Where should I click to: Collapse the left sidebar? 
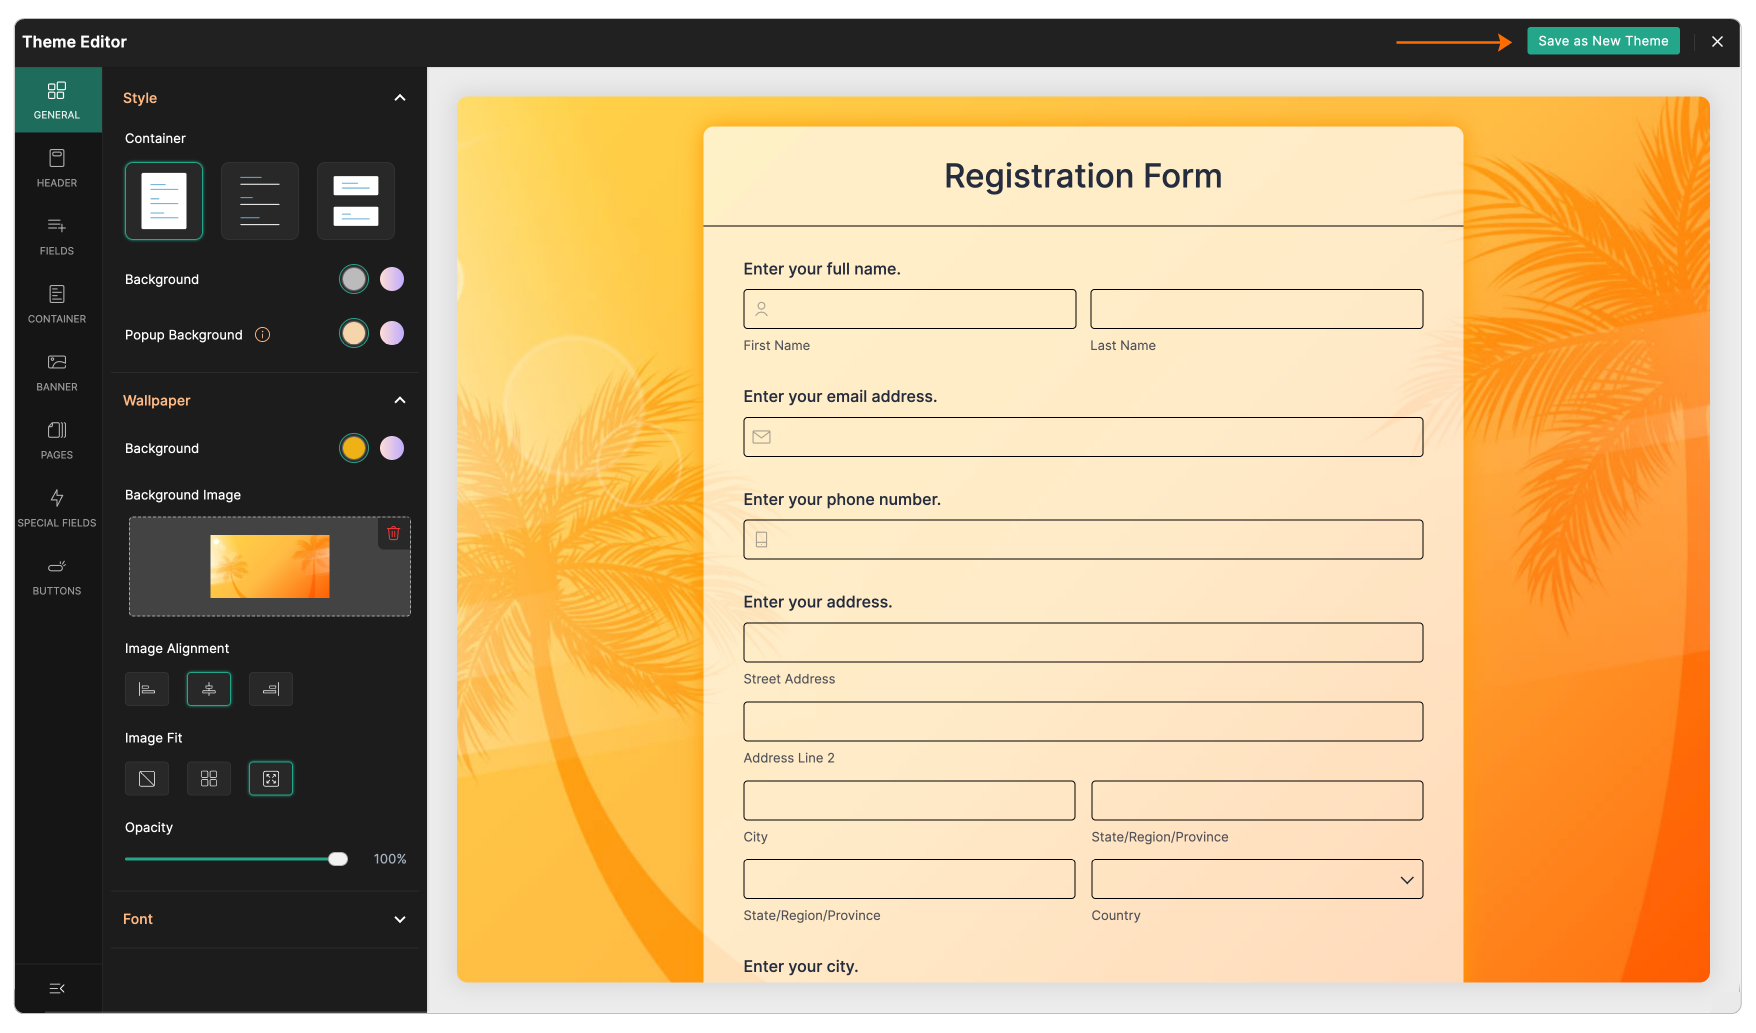57,988
